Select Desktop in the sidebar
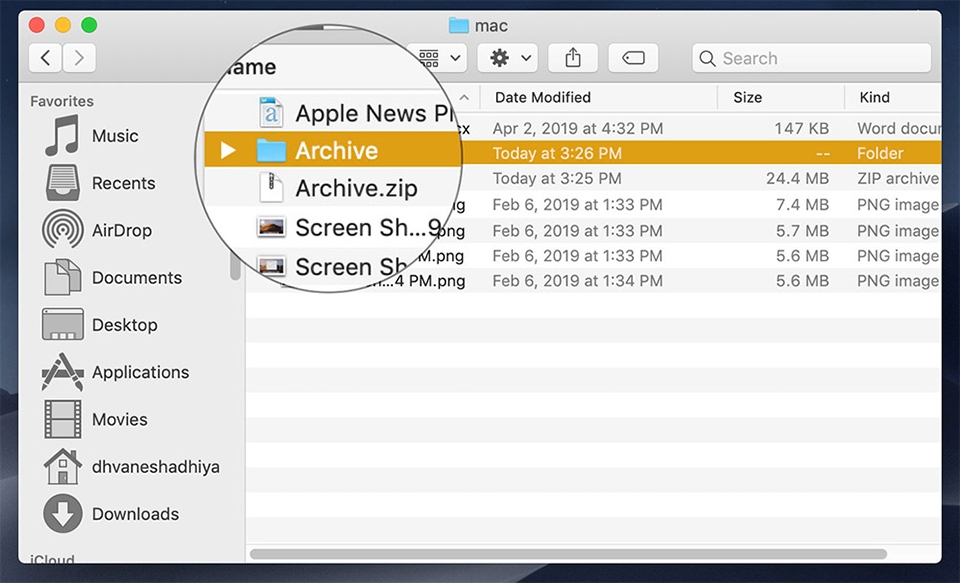960x583 pixels. (x=124, y=325)
